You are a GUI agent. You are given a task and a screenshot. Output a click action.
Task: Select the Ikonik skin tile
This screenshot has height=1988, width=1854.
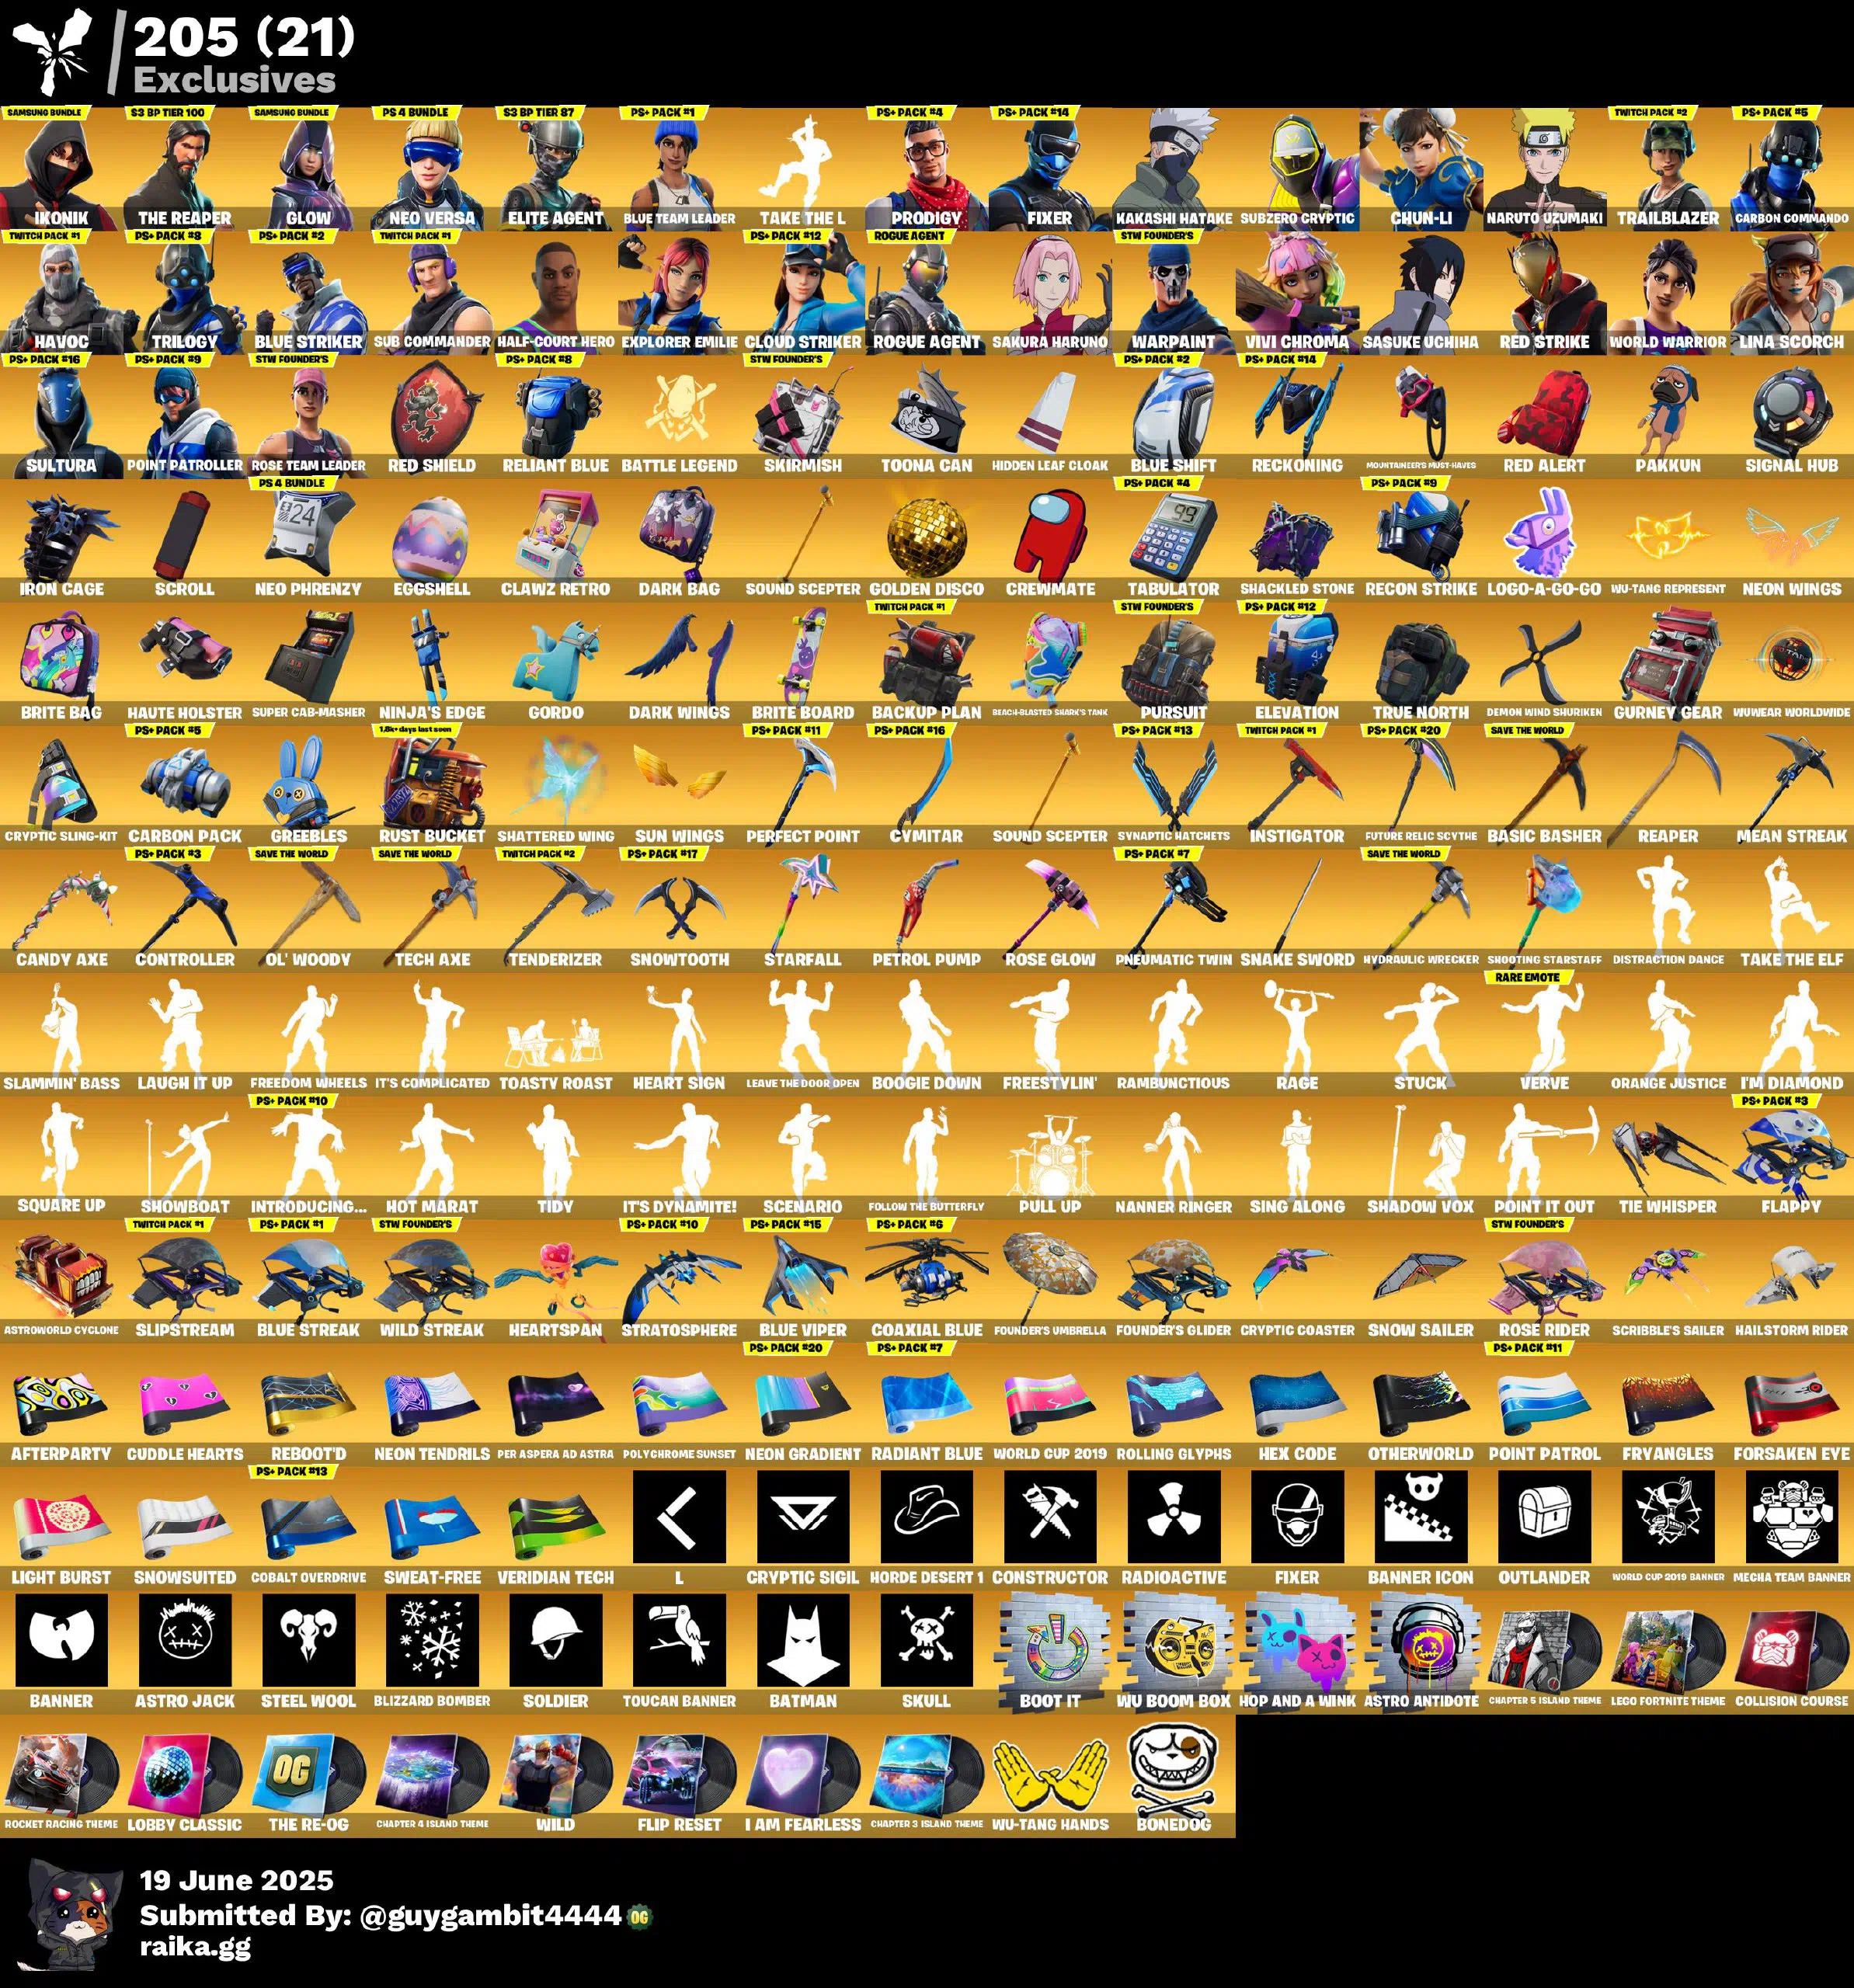61,168
